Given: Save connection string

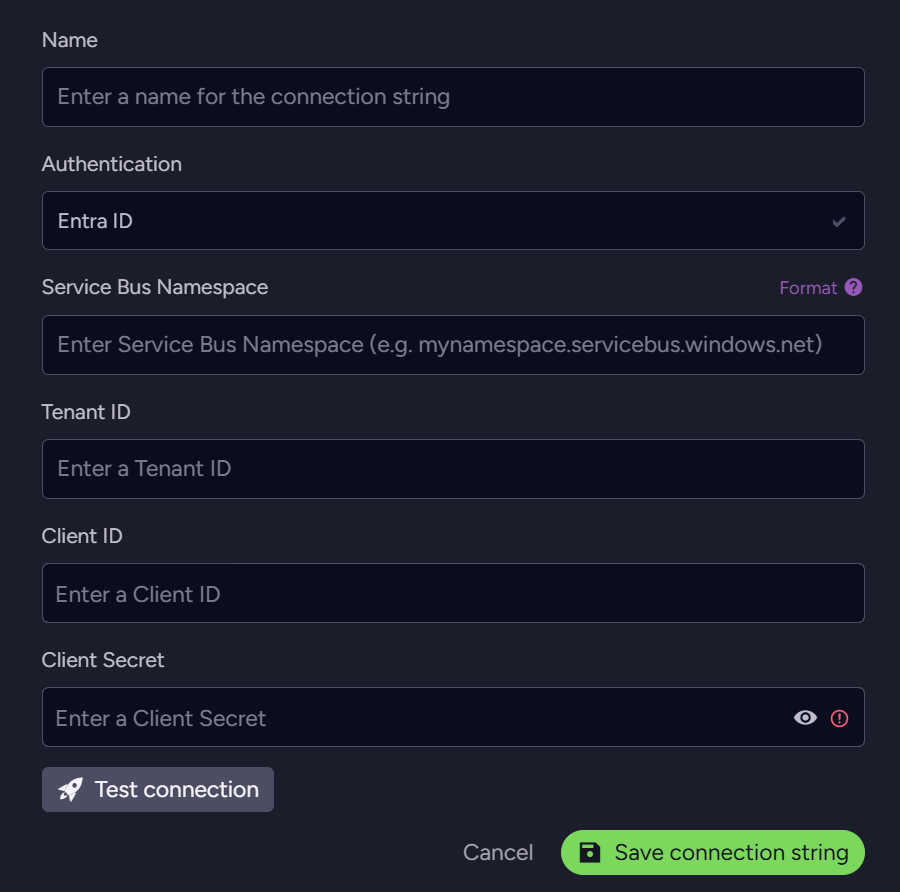Looking at the screenshot, I should coord(712,852).
